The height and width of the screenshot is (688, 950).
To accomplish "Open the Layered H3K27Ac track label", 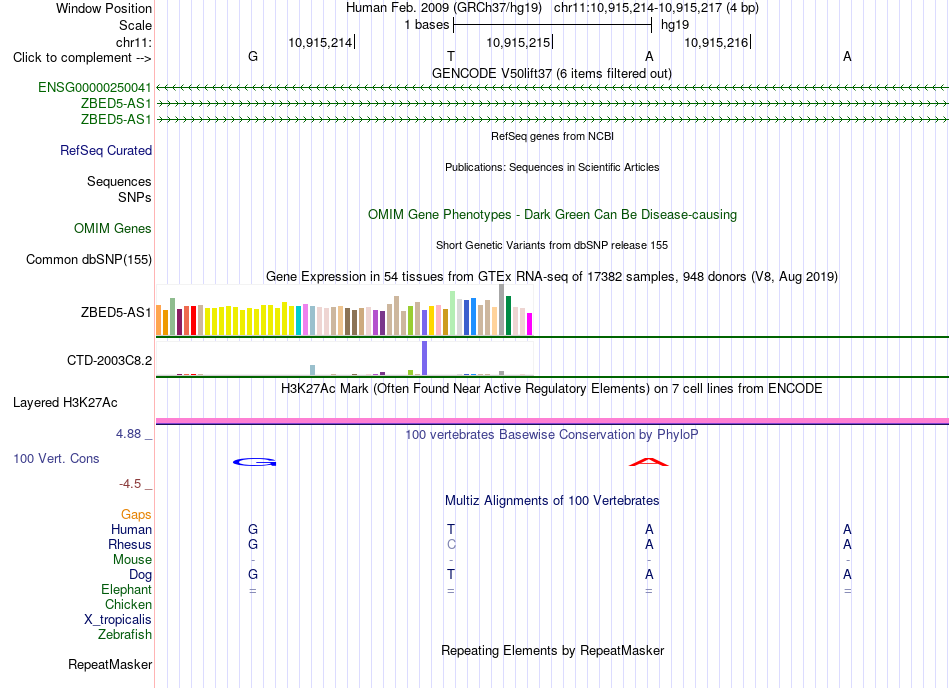I will pyautogui.click(x=65, y=403).
